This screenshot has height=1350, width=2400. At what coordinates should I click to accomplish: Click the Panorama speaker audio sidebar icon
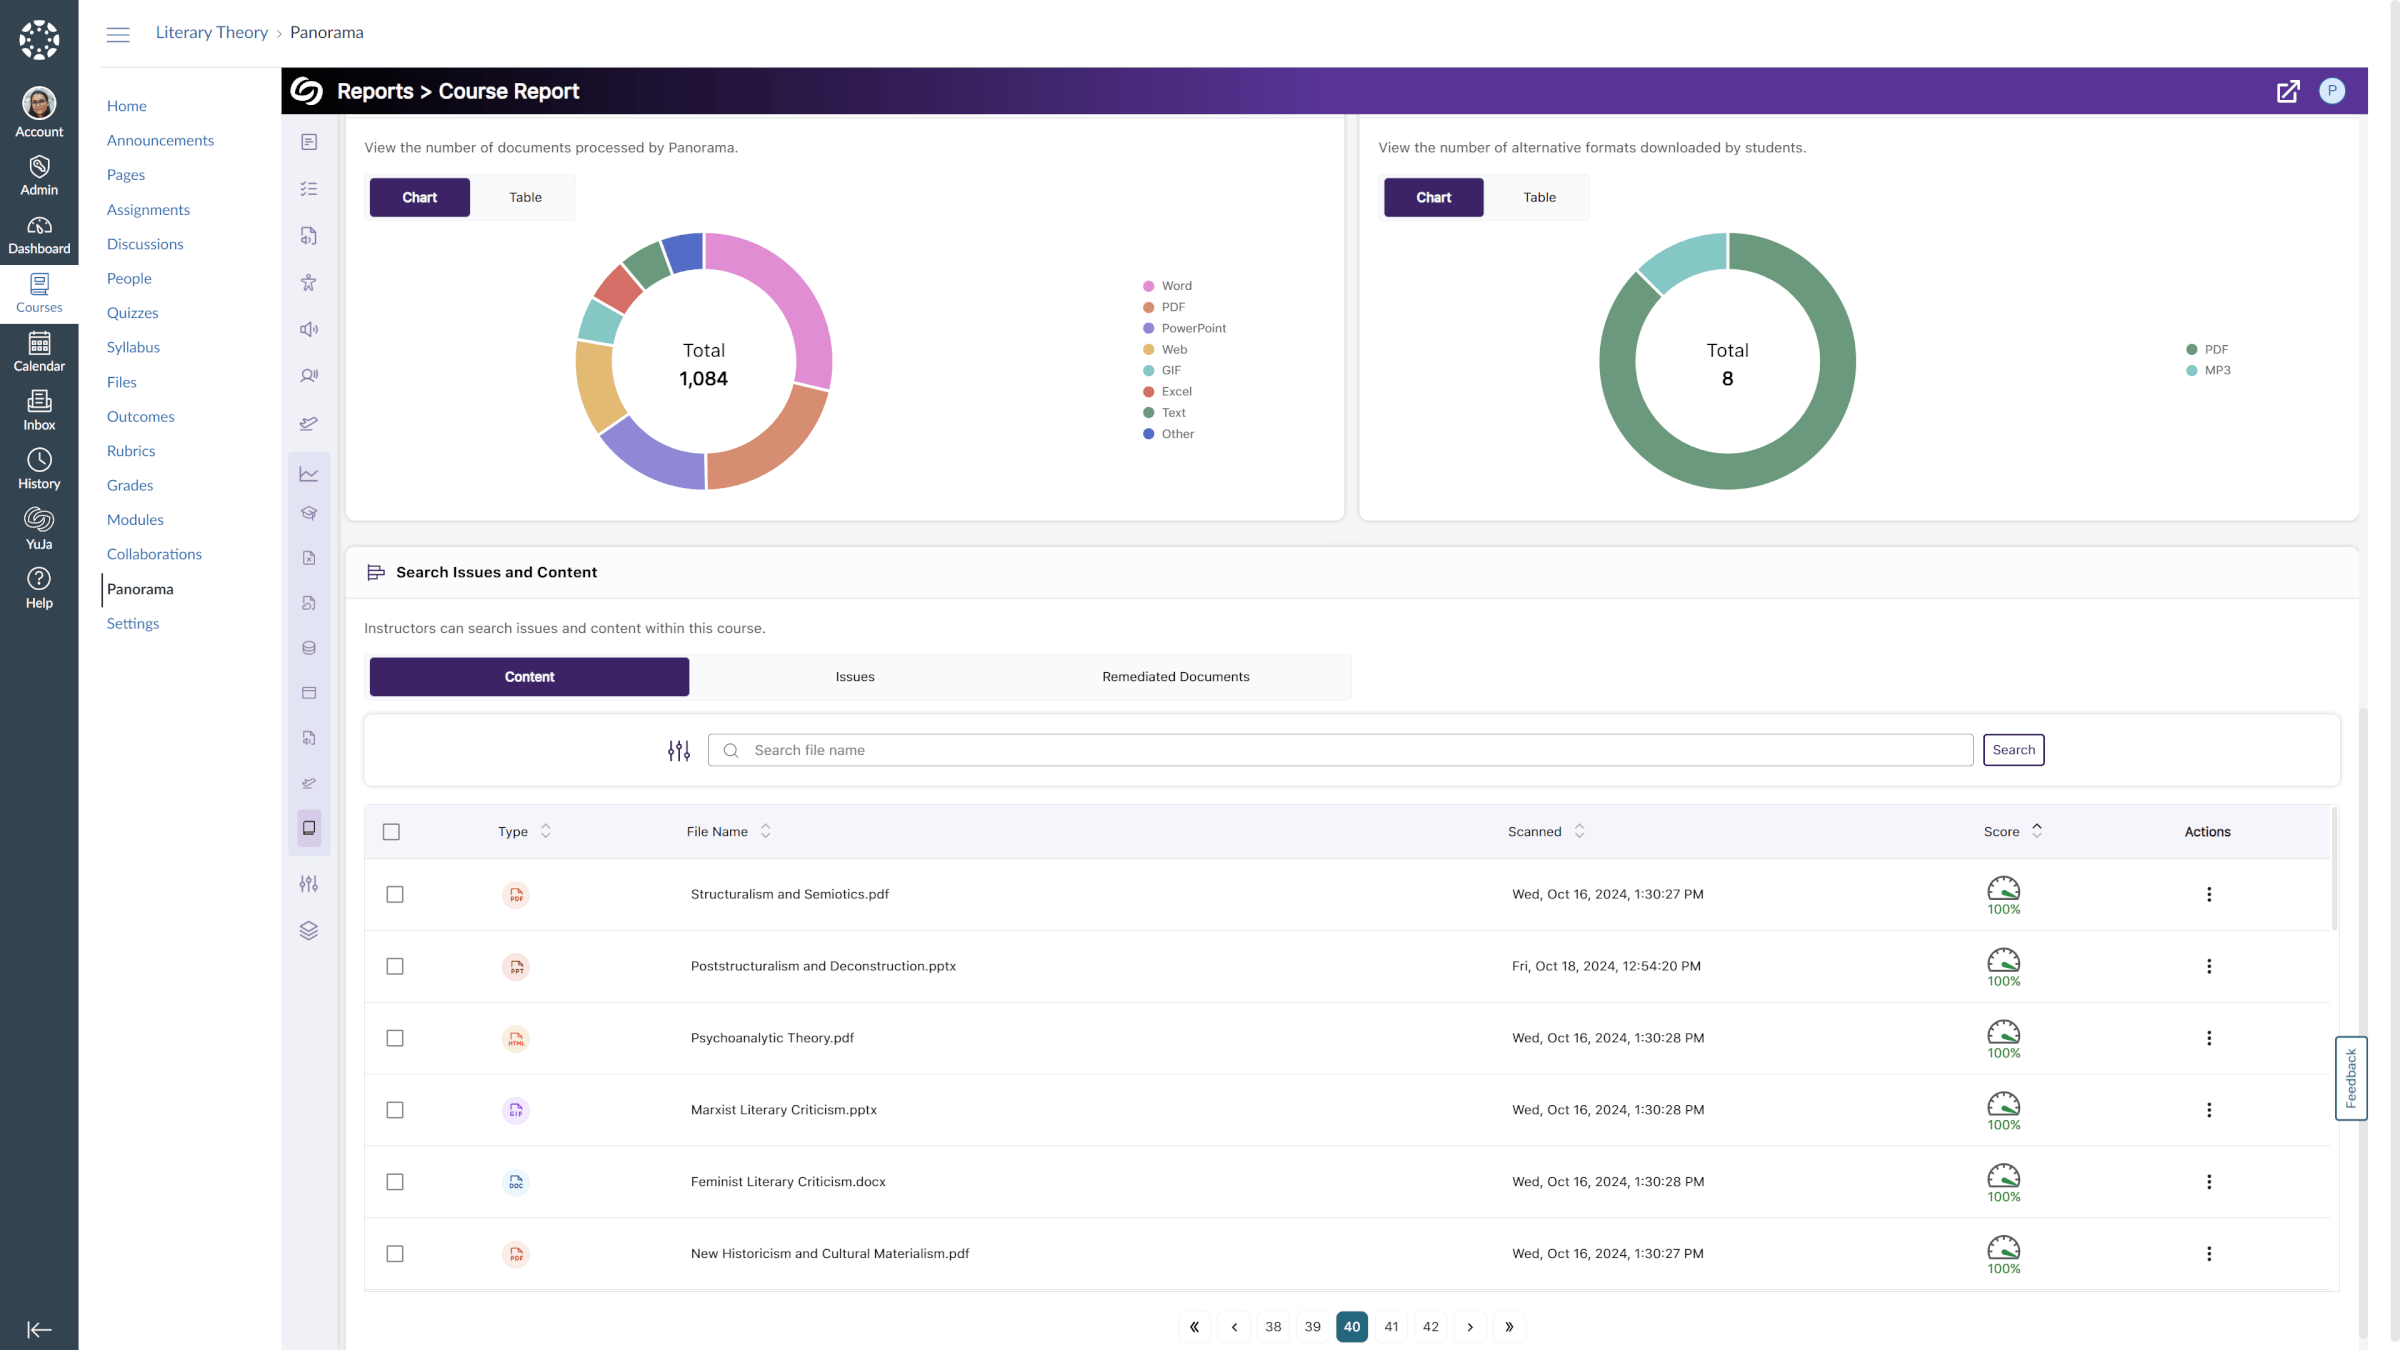tap(309, 329)
